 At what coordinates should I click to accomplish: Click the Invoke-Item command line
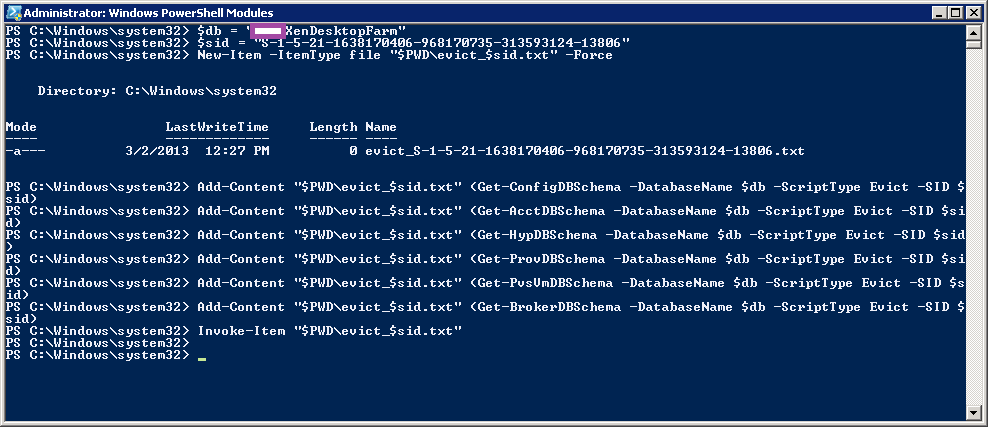tap(330, 331)
